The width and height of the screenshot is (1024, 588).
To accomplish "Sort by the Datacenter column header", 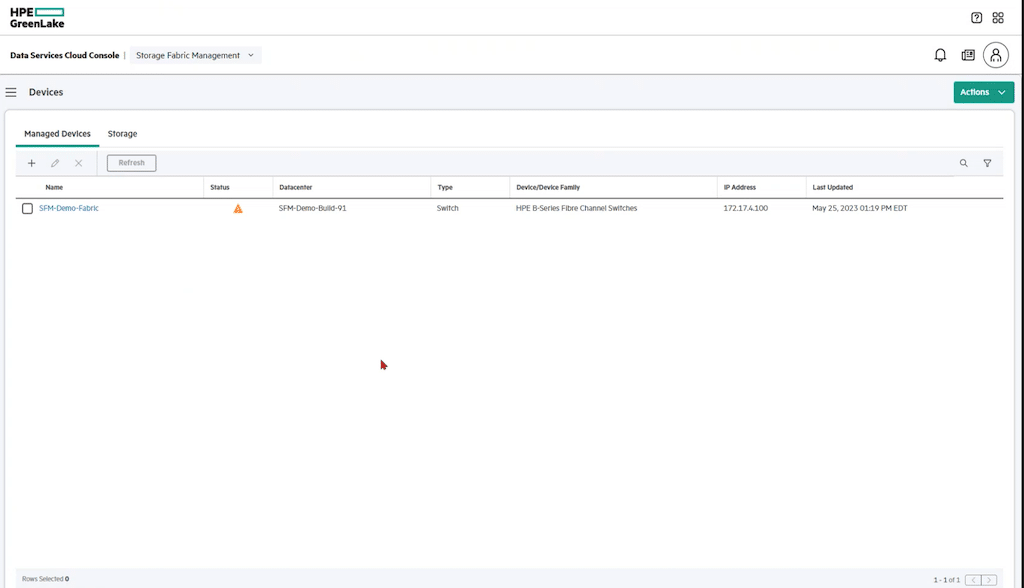I will [x=295, y=188].
